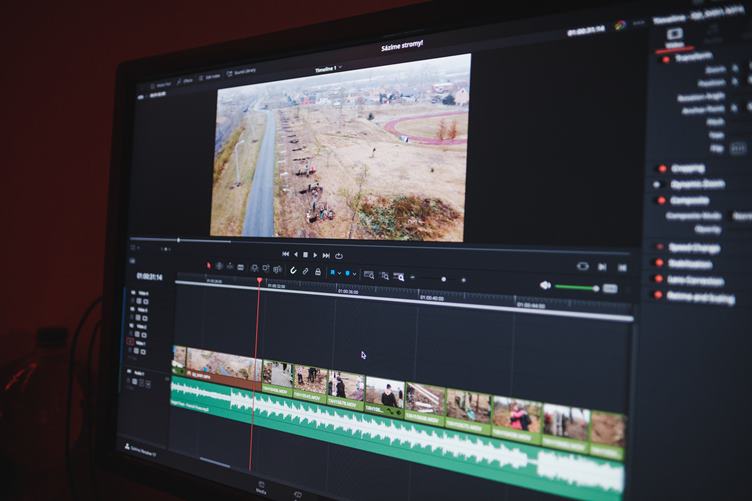Viewport: 752px width, 501px height.
Task: Toggle the Lens Correction section switch
Action: pyautogui.click(x=659, y=279)
